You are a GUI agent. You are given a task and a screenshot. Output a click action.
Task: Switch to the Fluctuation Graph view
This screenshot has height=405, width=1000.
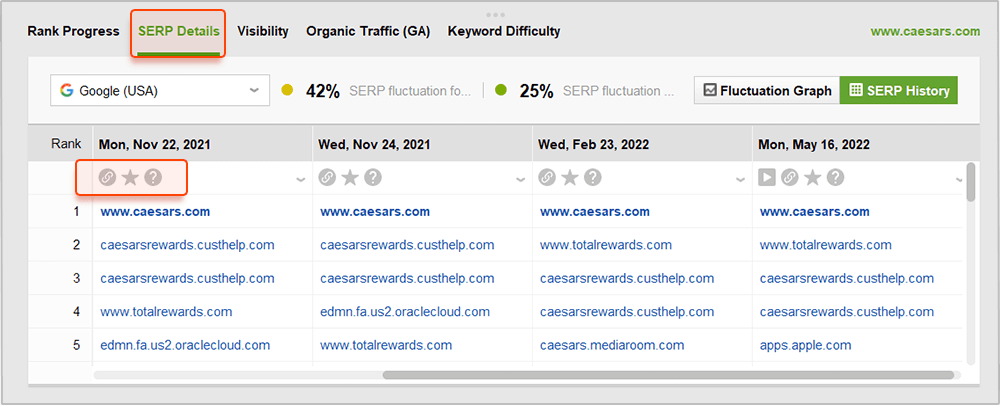point(767,91)
